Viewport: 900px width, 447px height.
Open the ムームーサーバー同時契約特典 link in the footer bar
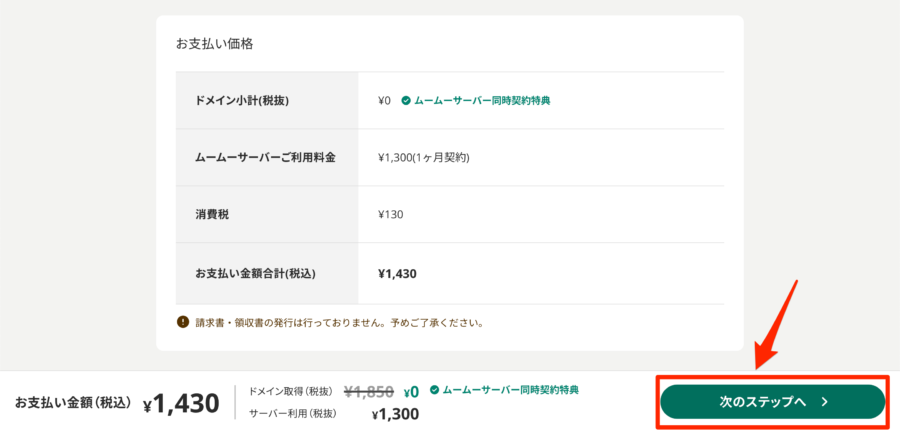click(x=510, y=390)
